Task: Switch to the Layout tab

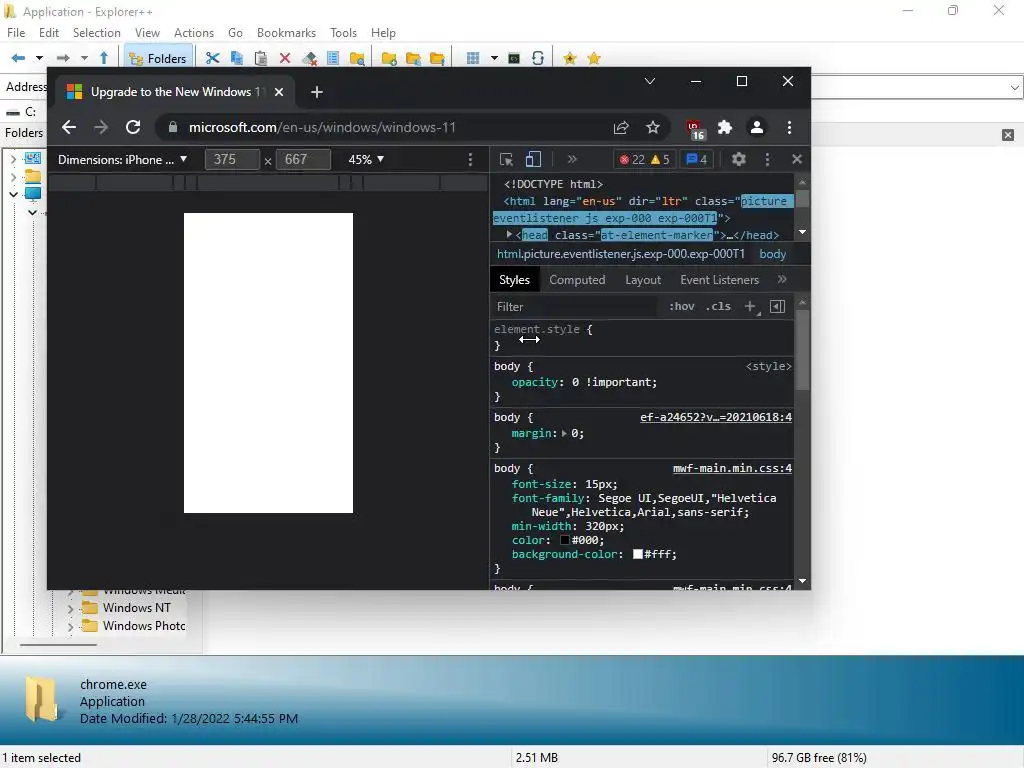Action: tap(643, 280)
